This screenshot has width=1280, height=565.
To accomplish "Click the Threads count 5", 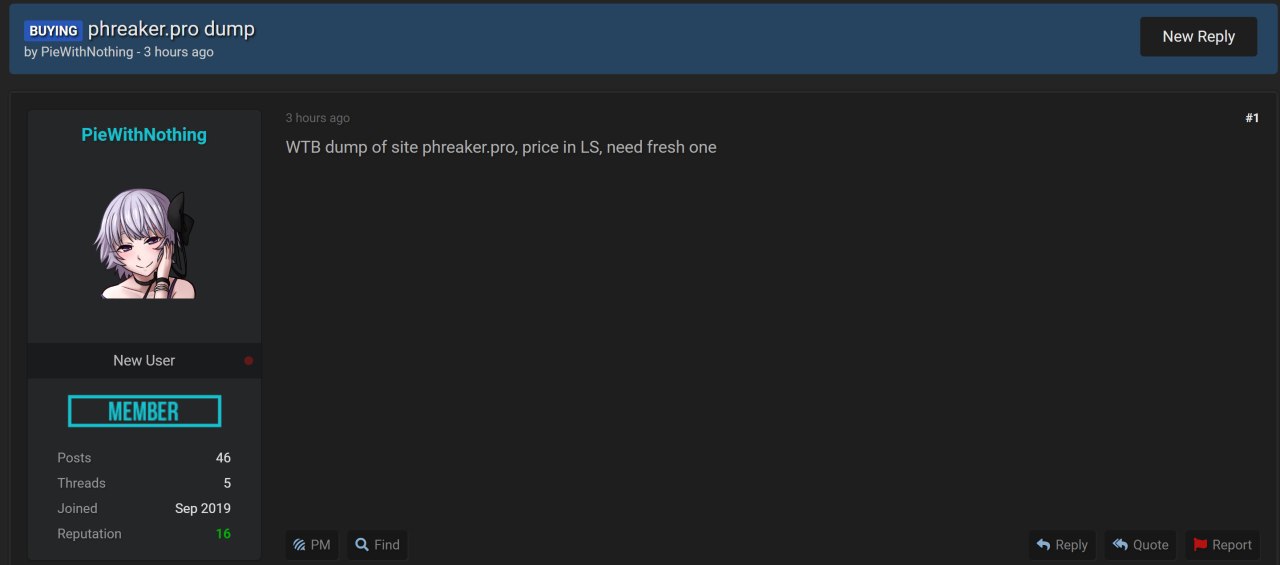I will (x=227, y=483).
